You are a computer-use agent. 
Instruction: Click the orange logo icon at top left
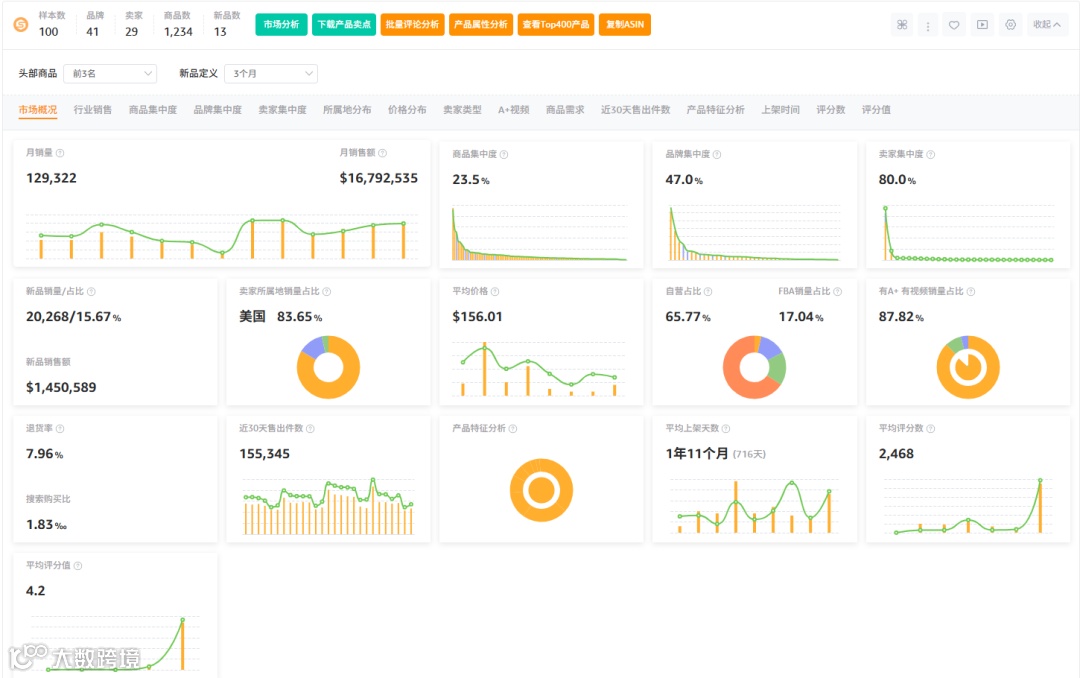pyautogui.click(x=21, y=25)
